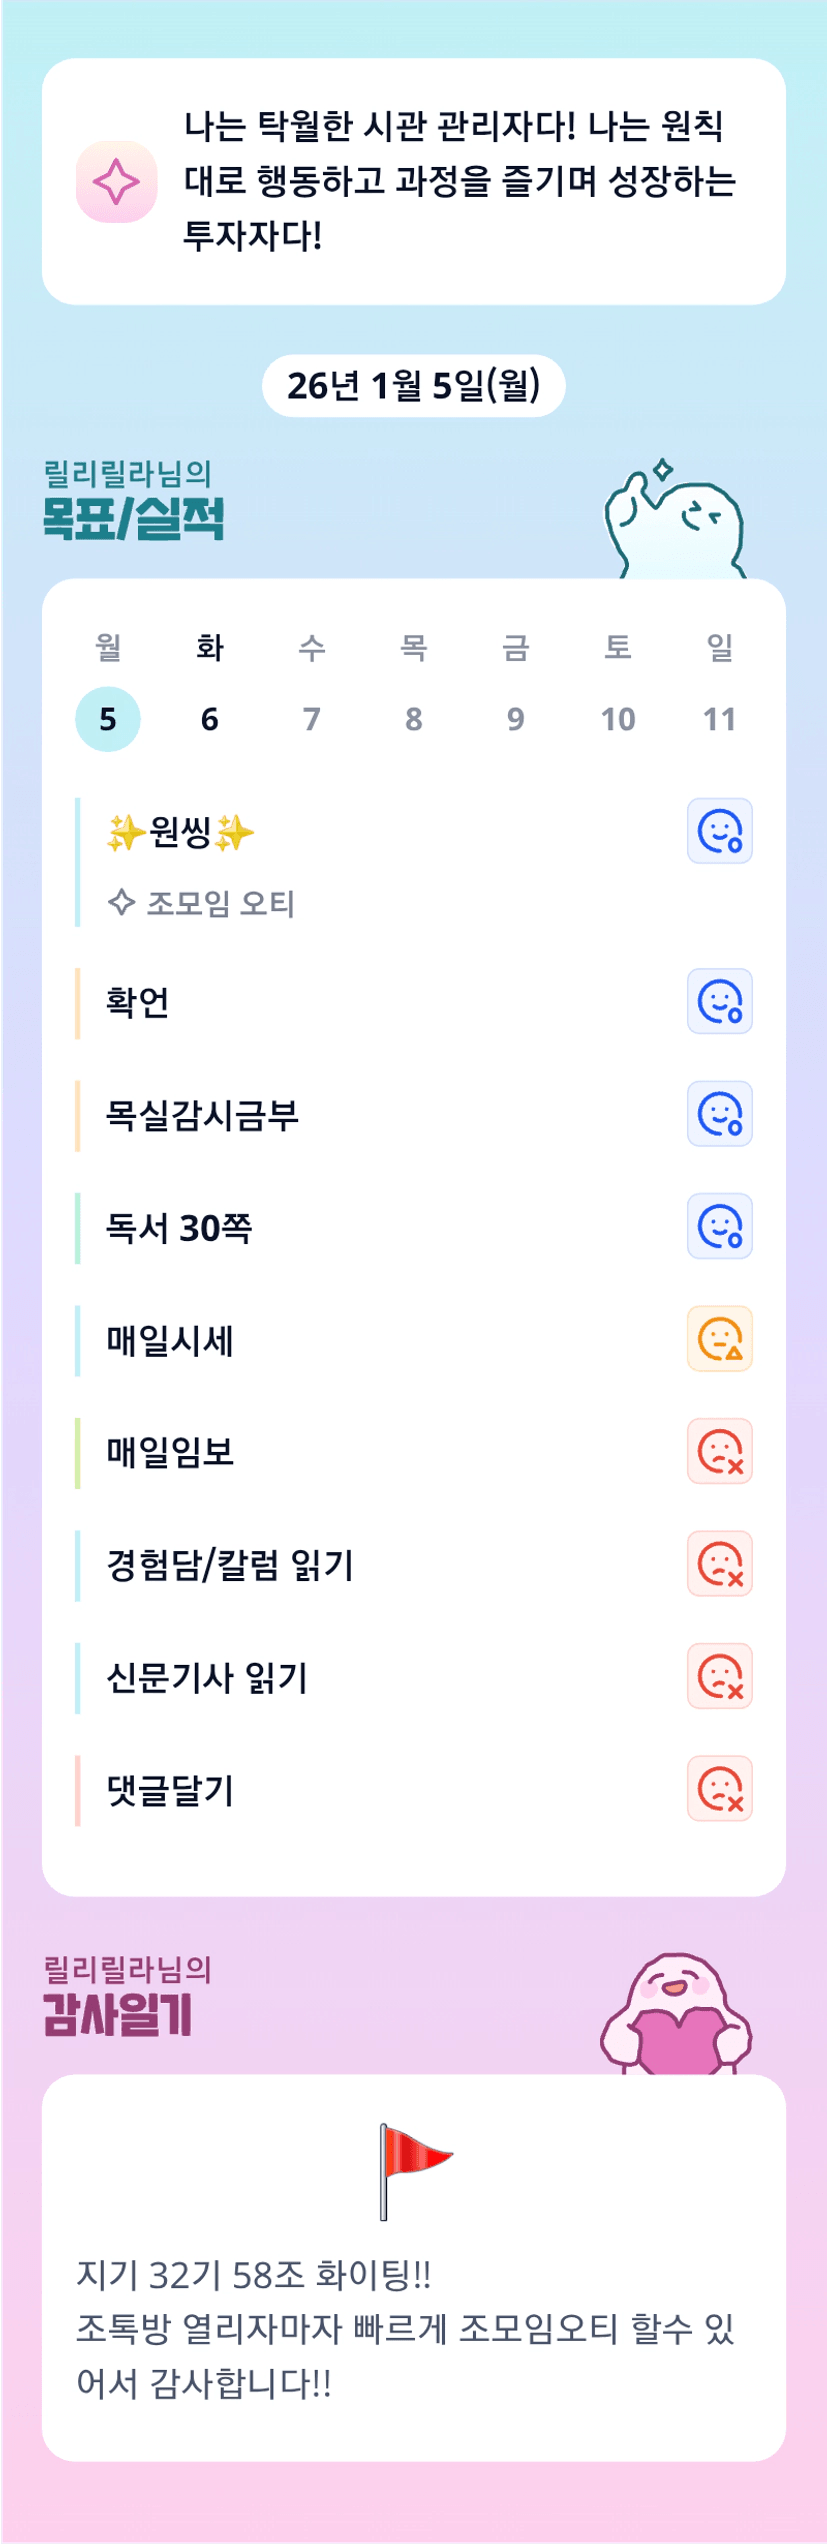Screen dimensions: 827x2545
Task: Click the blue smiley status for 확언
Action: click(719, 1001)
